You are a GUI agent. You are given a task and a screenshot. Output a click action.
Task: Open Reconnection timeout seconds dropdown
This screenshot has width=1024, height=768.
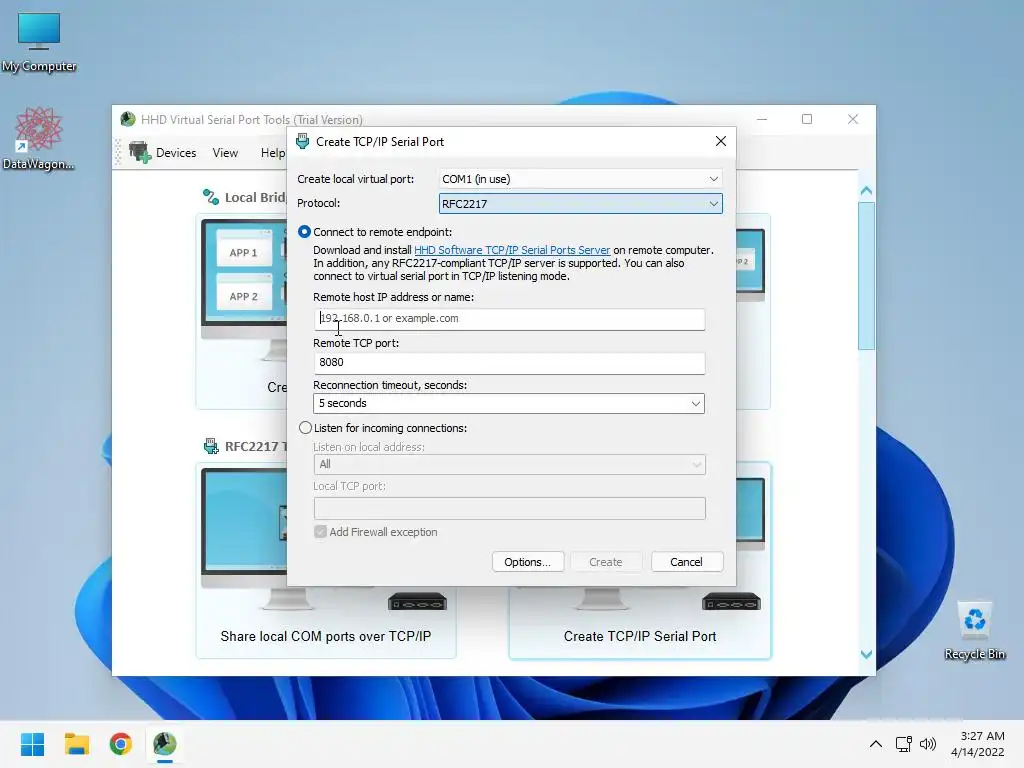coord(509,403)
